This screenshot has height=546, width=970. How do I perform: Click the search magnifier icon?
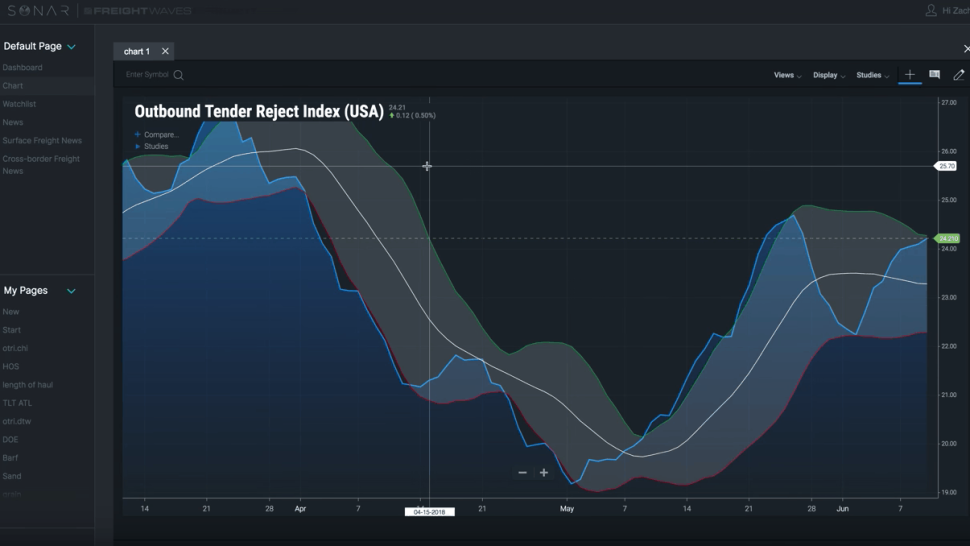point(178,75)
